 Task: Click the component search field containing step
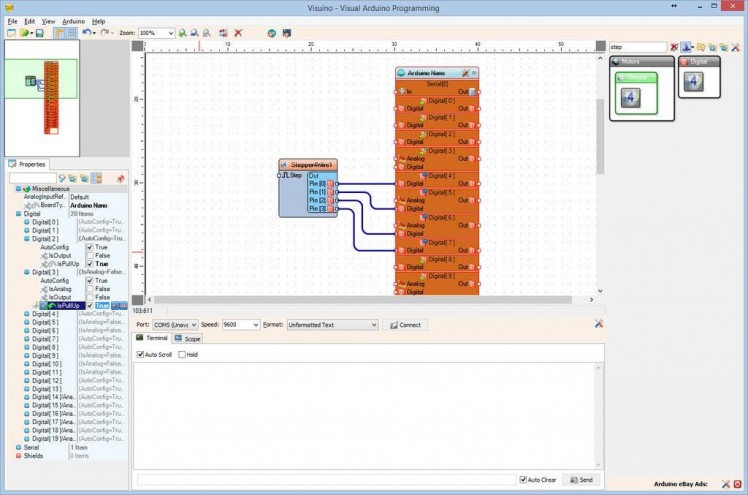click(x=638, y=47)
